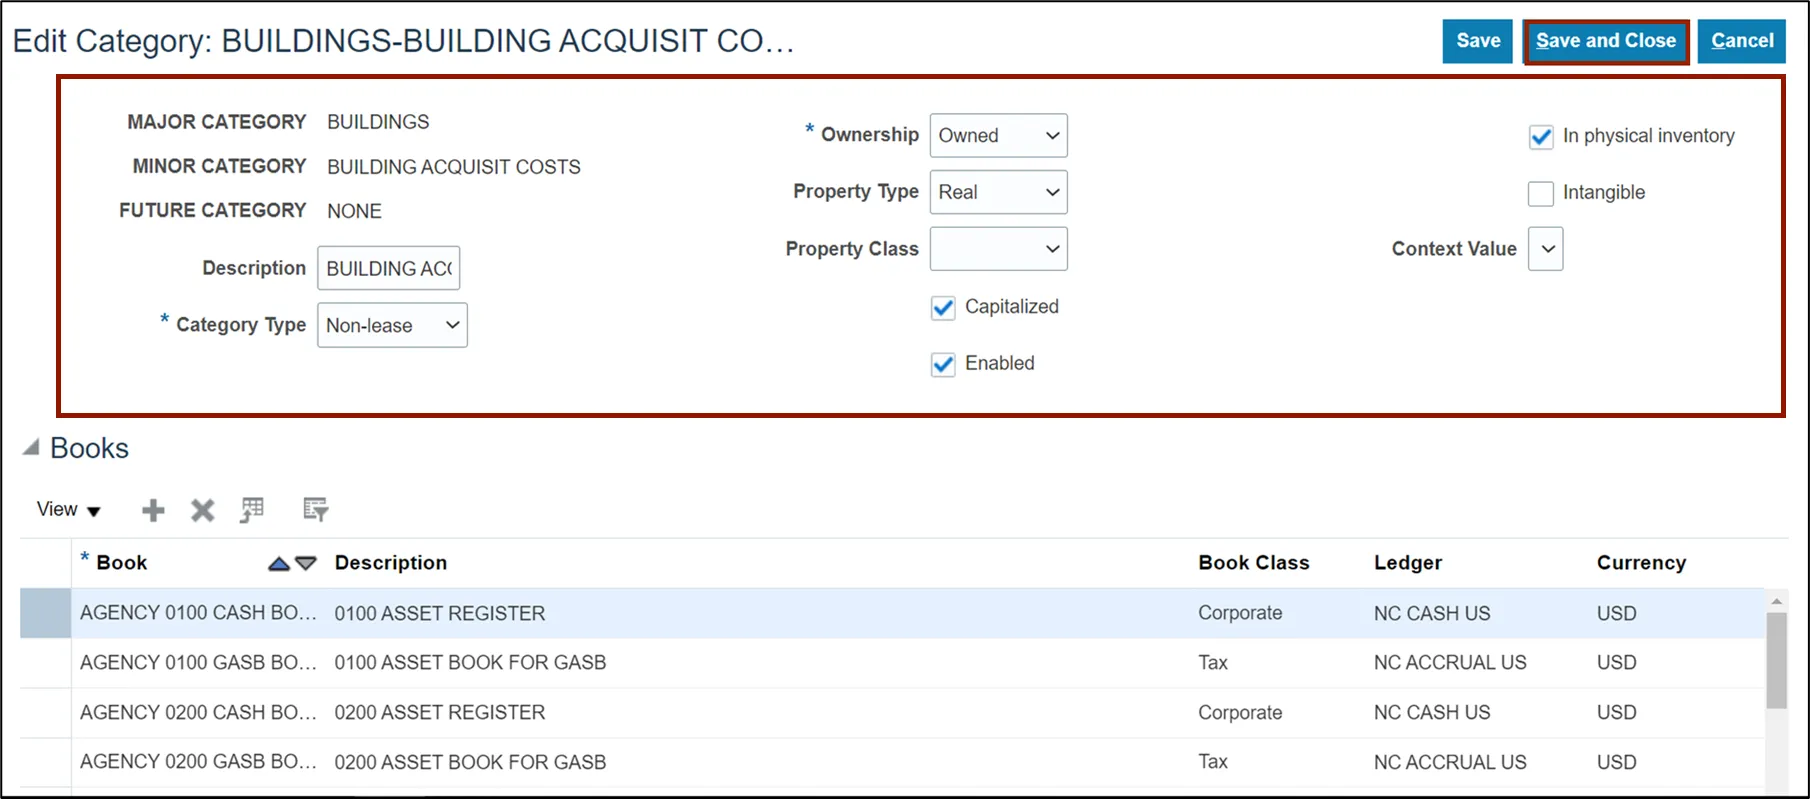
Task: Expand the Category Type dropdown
Action: pyautogui.click(x=392, y=325)
